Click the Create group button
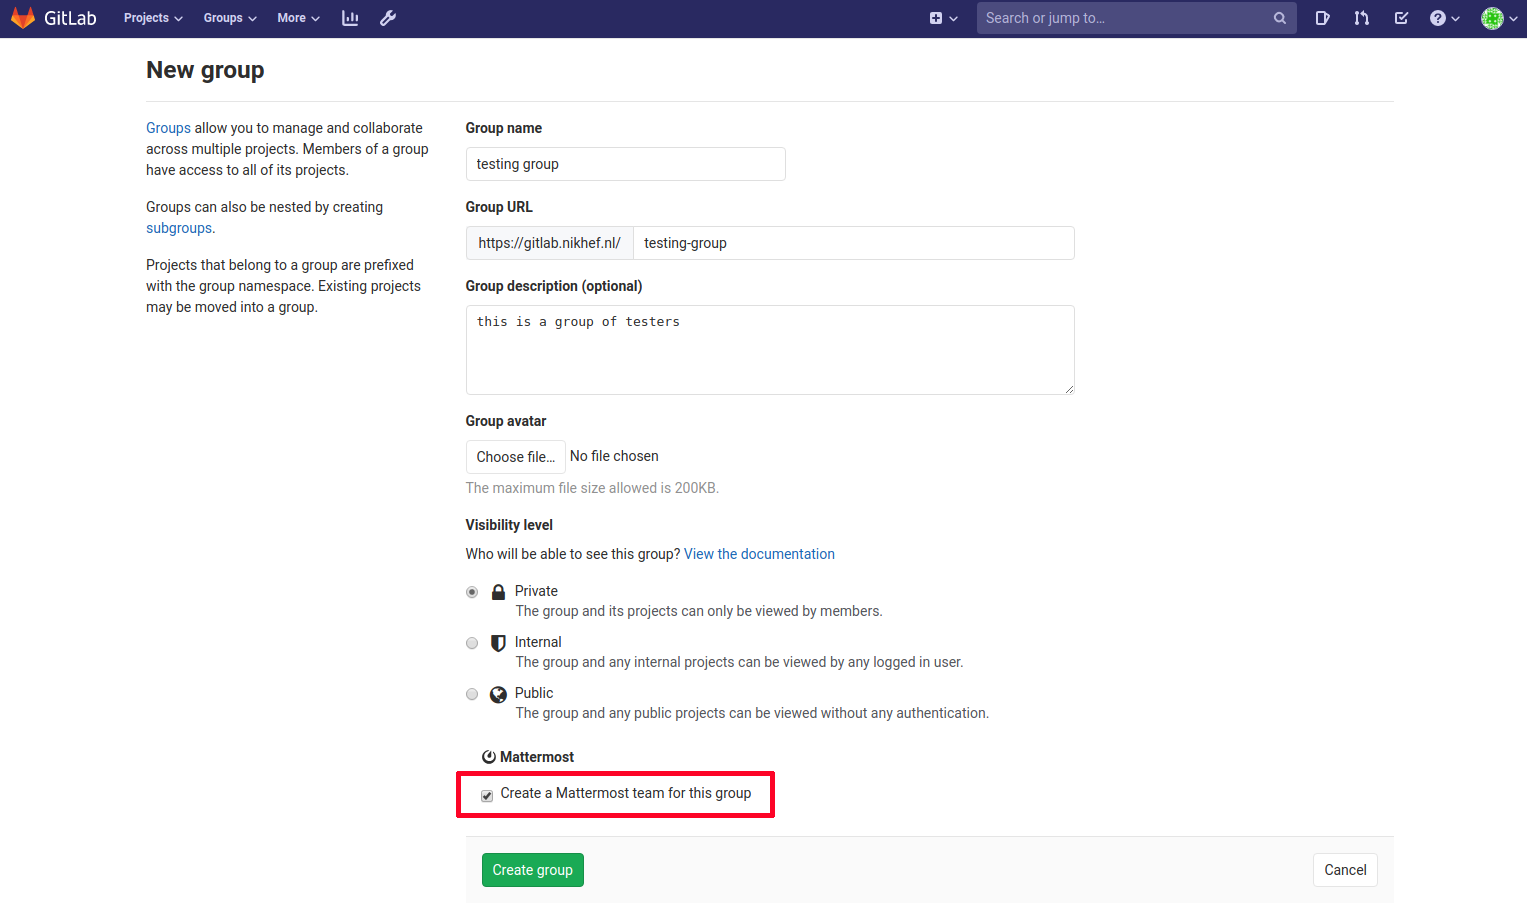 532,870
